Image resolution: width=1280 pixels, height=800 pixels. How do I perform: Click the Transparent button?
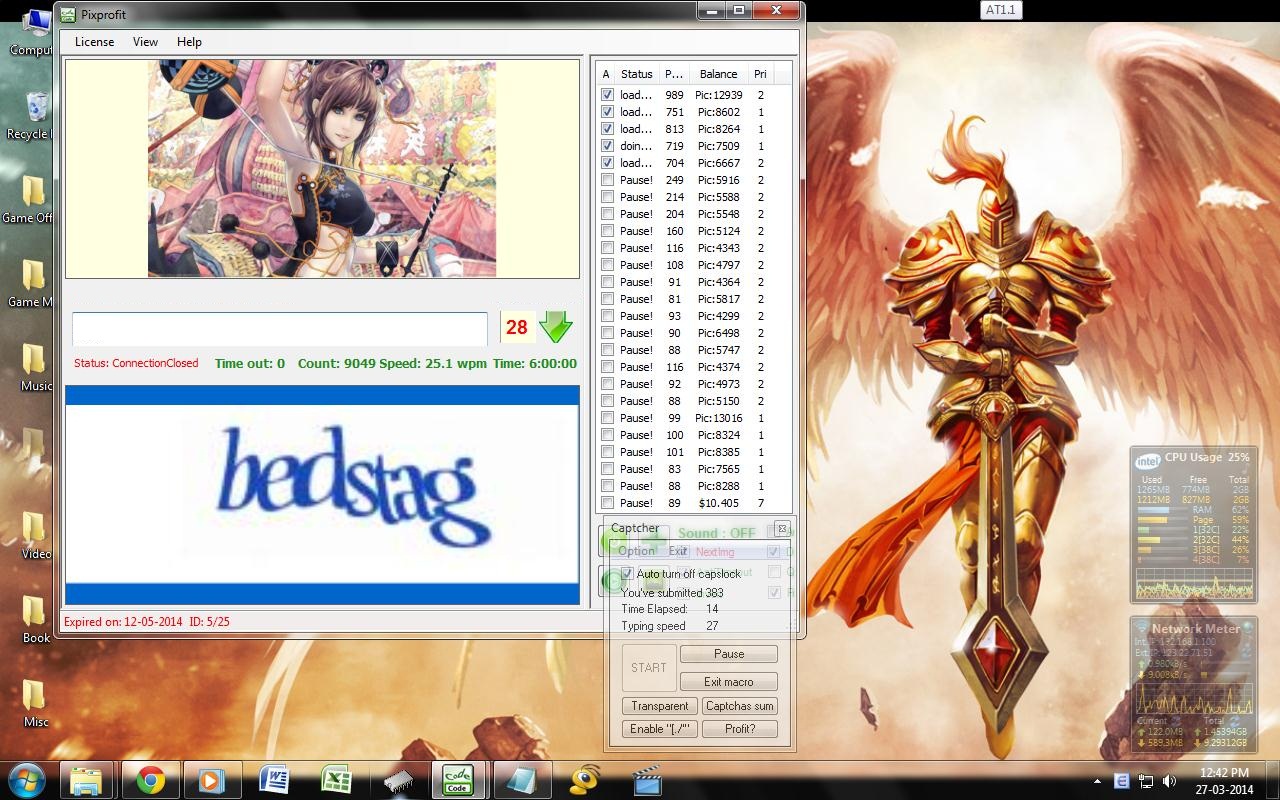[660, 706]
